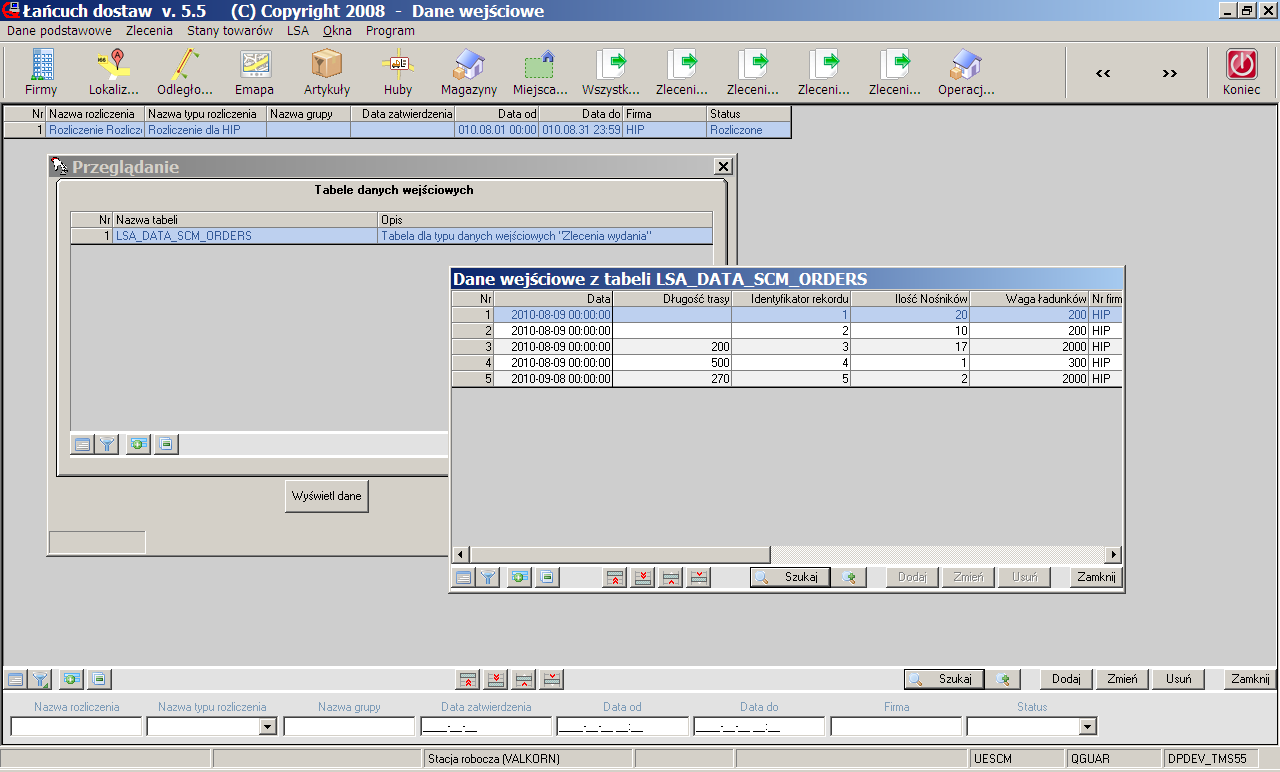
Task: Open the Miejsca... toolbar icon
Action: pos(540,72)
